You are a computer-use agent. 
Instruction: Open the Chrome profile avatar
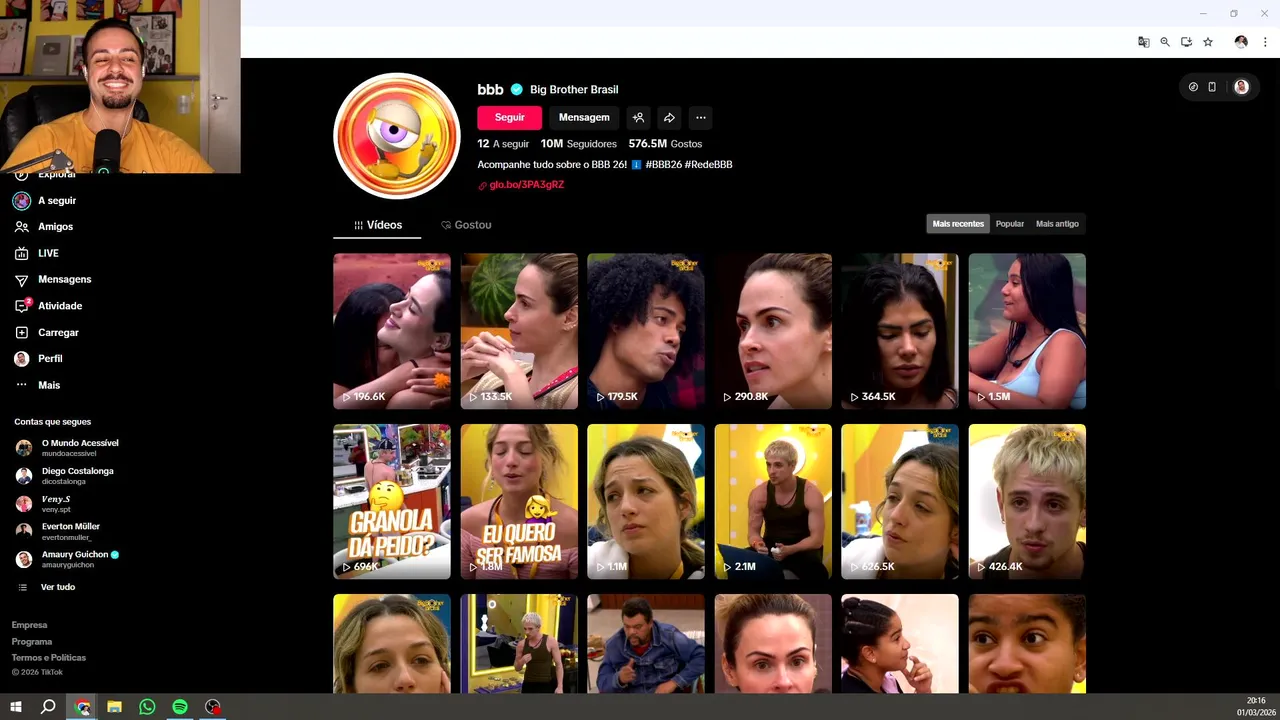(x=1241, y=42)
